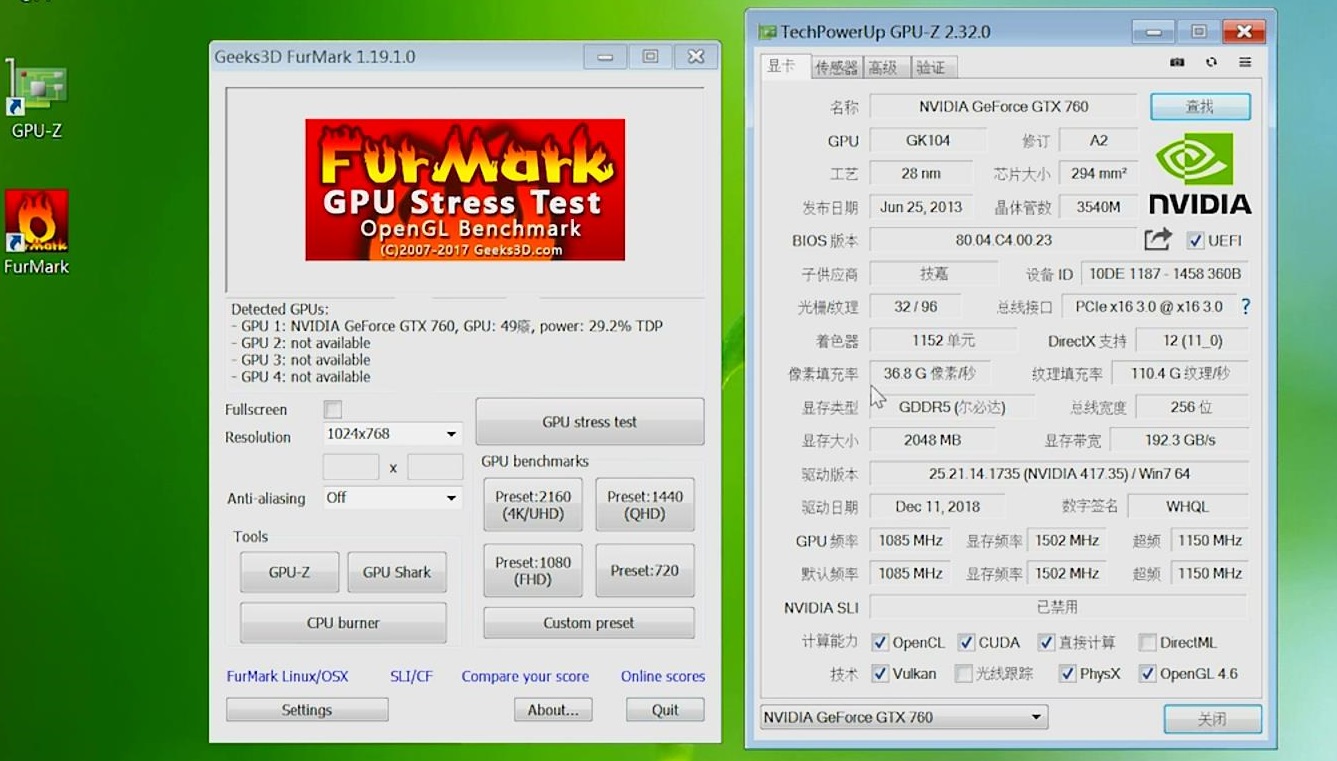Viewport: 1337px width, 761px height.
Task: Click the camera screenshot icon in GPU-Z
Action: [x=1176, y=62]
